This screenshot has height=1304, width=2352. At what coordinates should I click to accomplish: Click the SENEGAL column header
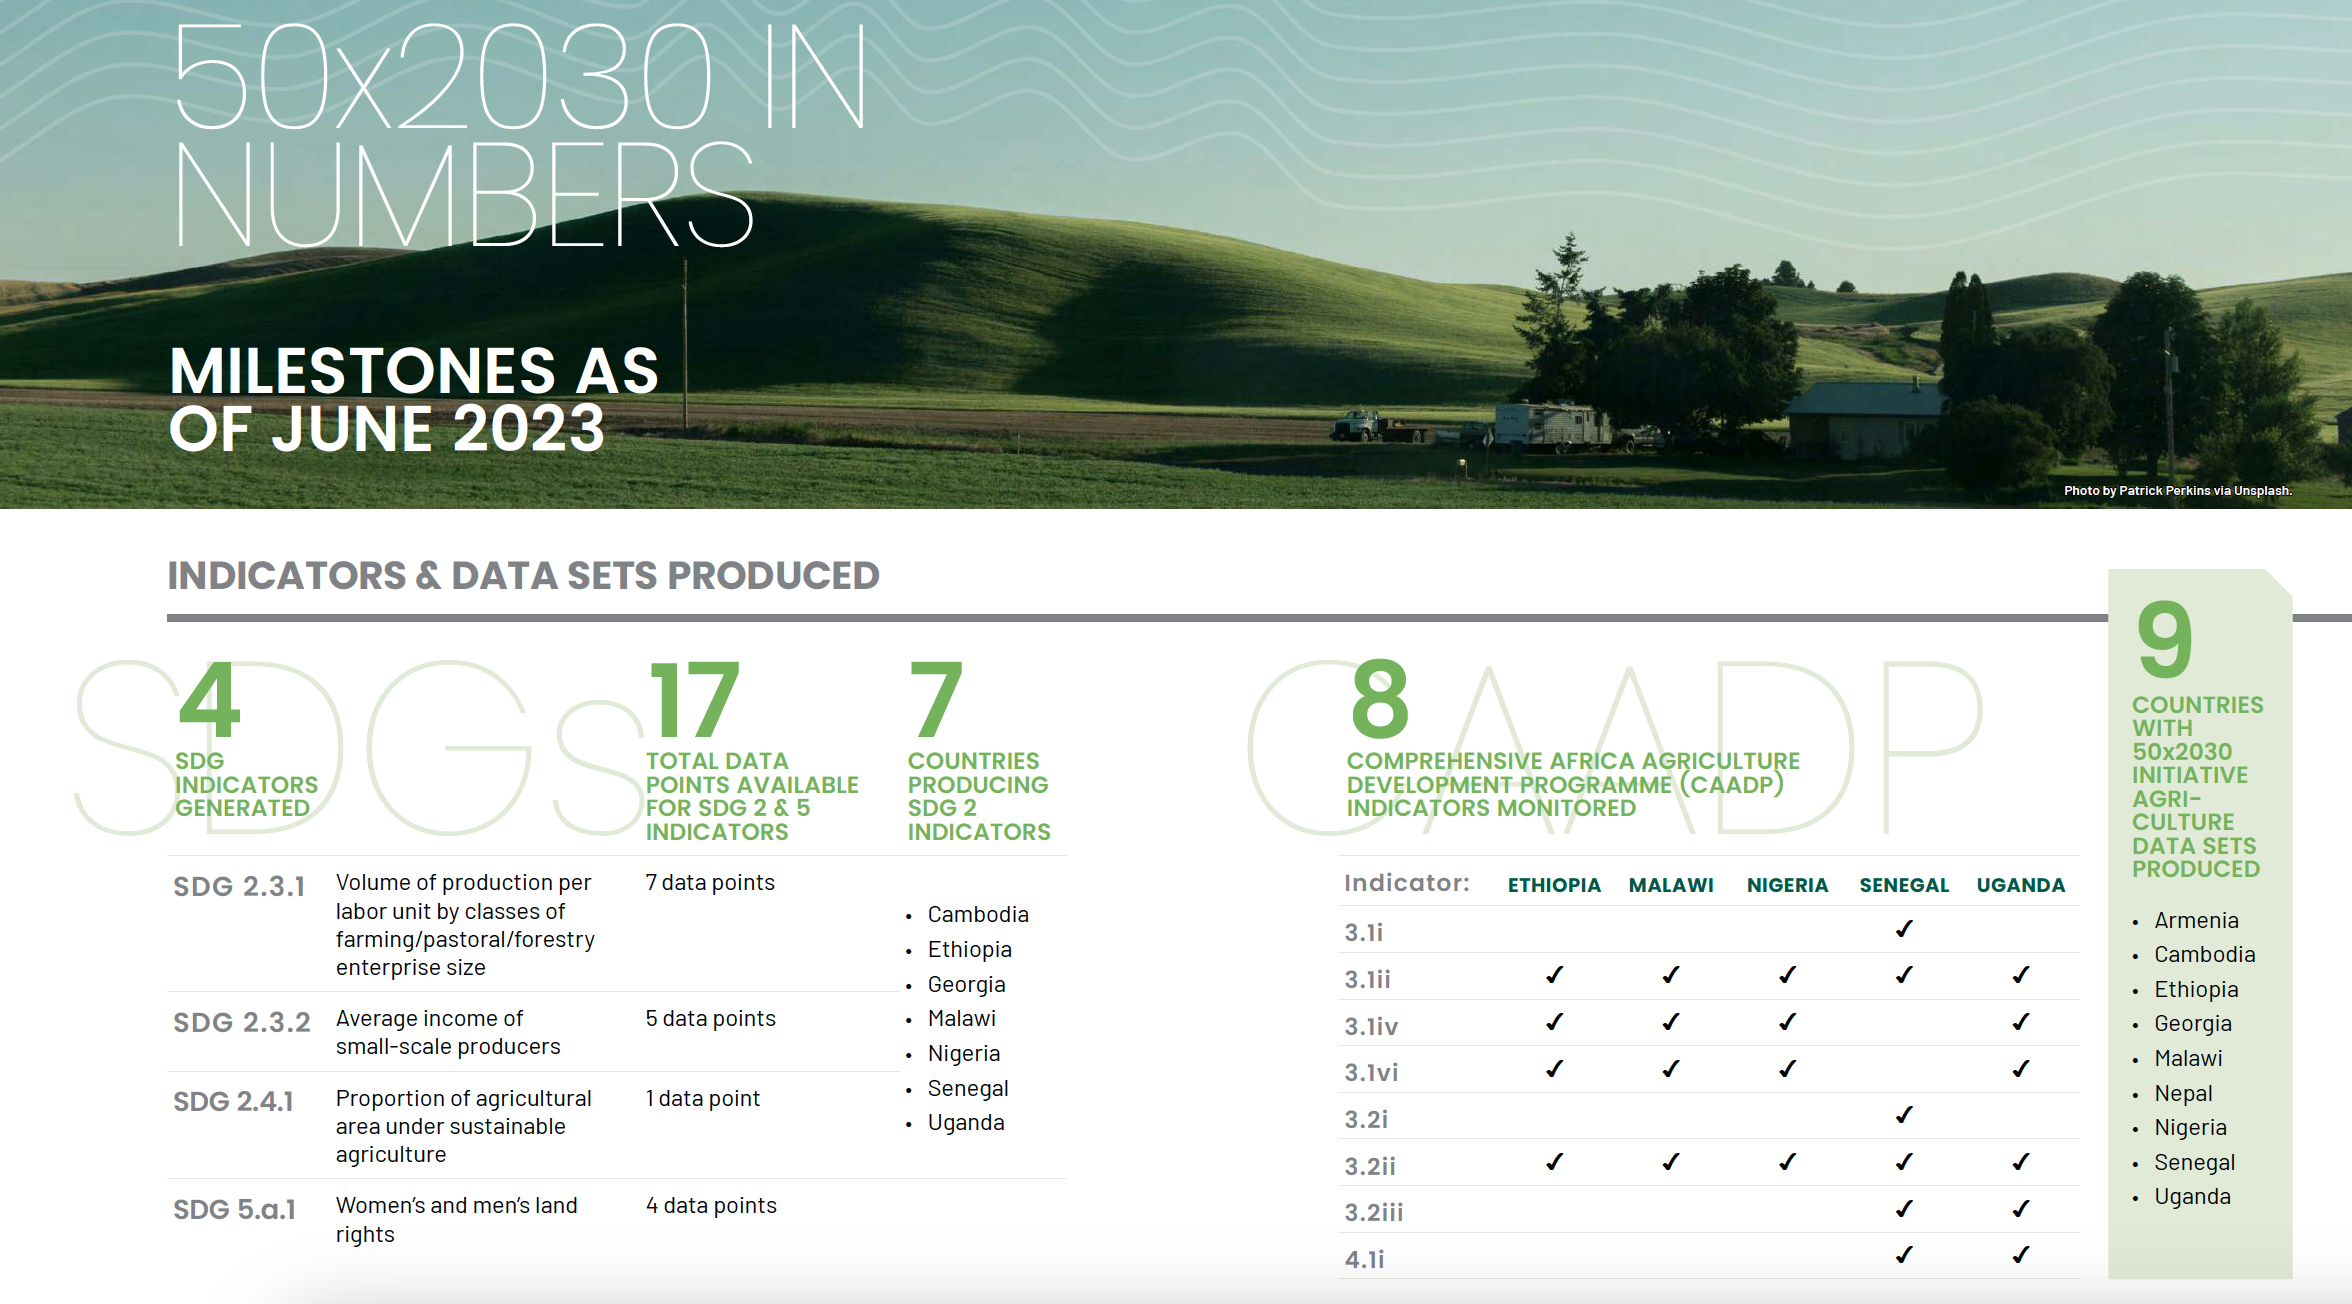(x=1904, y=885)
